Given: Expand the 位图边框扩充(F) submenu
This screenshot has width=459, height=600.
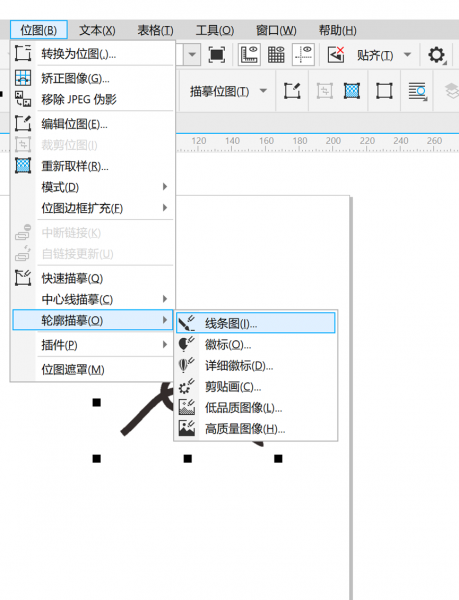Looking at the screenshot, I should click(93, 208).
